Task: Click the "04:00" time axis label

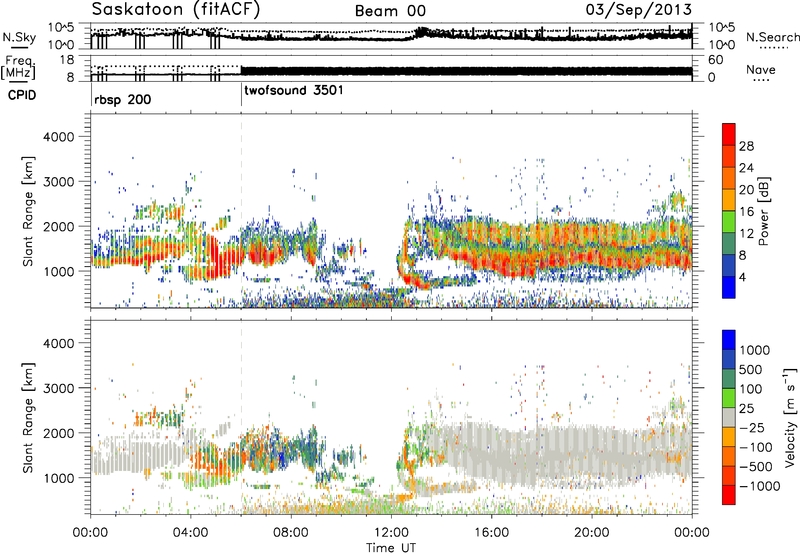Action: pyautogui.click(x=191, y=533)
